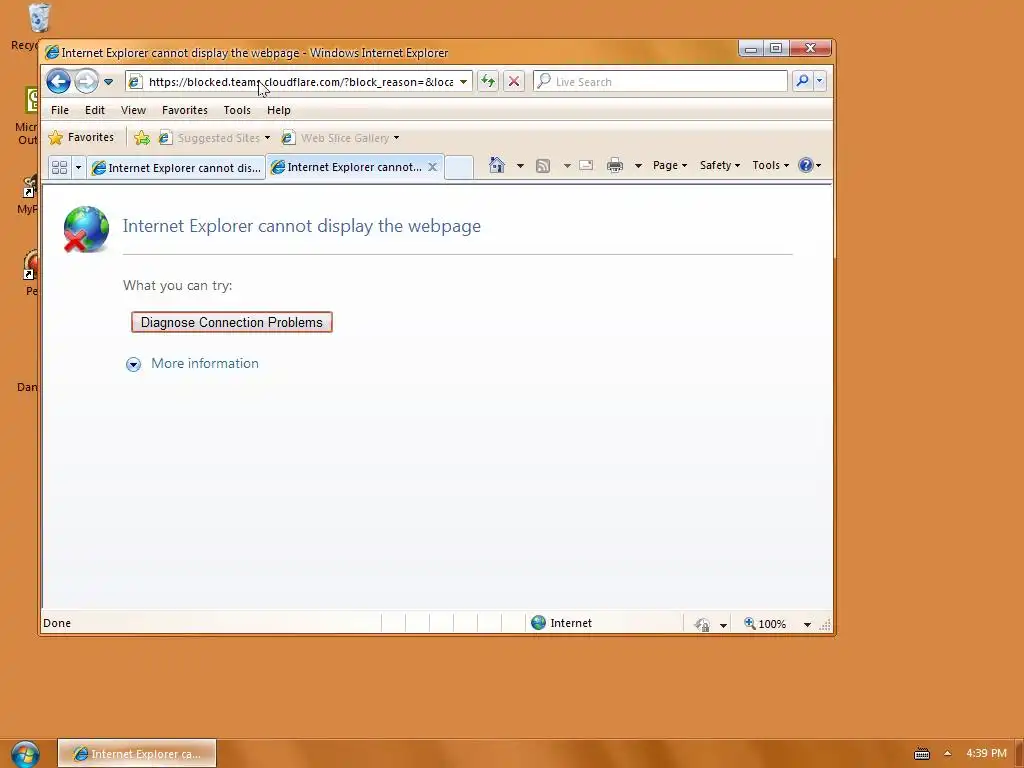Click the Quick Tabs grid icon
This screenshot has height=768, width=1024.
(x=59, y=168)
